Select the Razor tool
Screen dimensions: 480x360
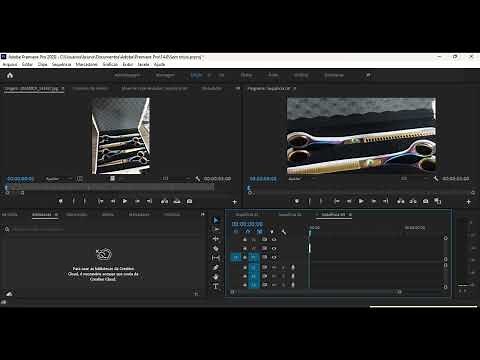pos(216,248)
